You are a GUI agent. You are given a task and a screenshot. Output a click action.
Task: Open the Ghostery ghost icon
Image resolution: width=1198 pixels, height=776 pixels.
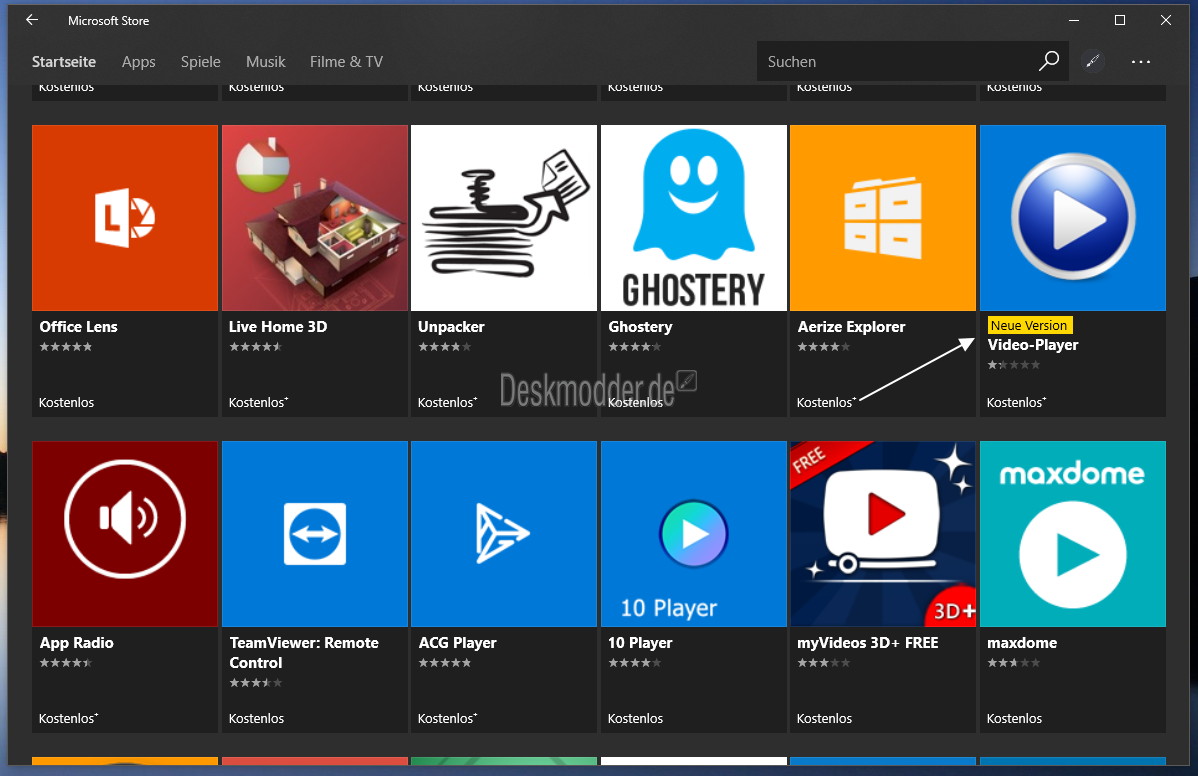694,218
